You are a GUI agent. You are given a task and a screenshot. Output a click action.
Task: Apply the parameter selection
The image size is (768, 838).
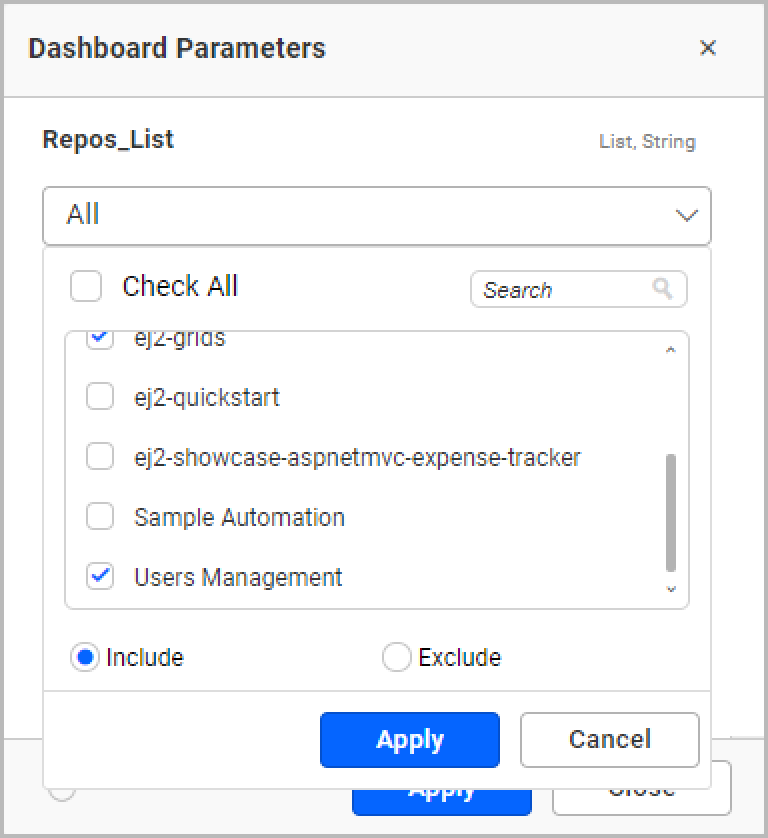click(409, 739)
